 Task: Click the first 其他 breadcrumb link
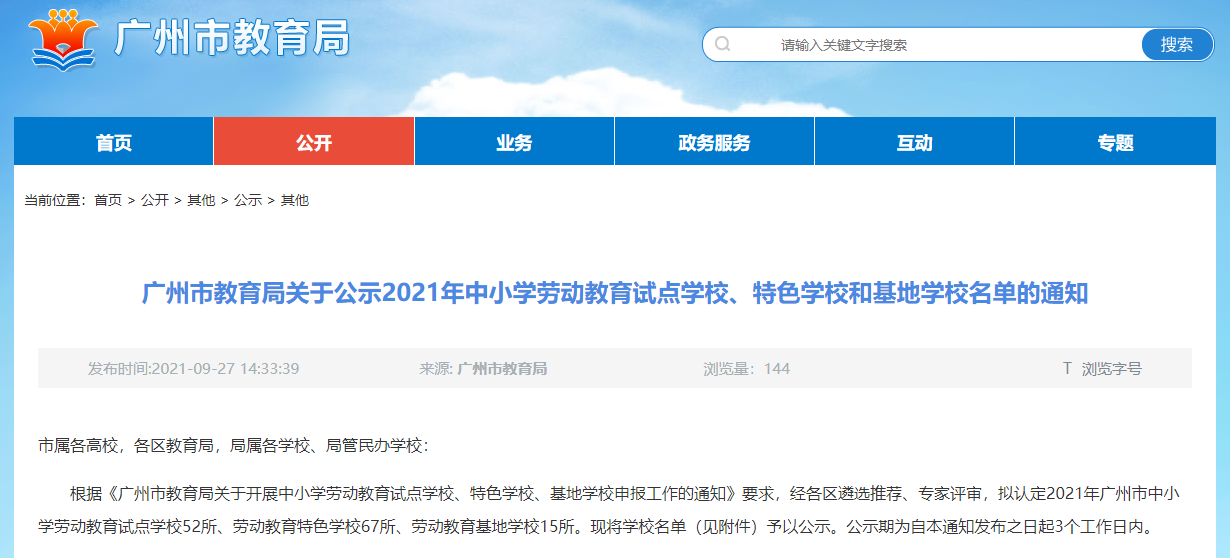tap(201, 200)
